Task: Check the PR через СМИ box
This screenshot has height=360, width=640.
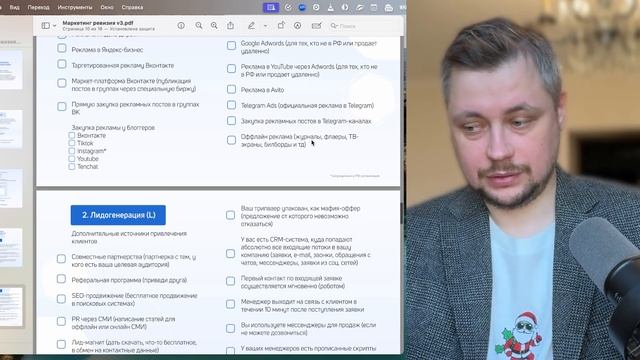Action: (x=61, y=322)
